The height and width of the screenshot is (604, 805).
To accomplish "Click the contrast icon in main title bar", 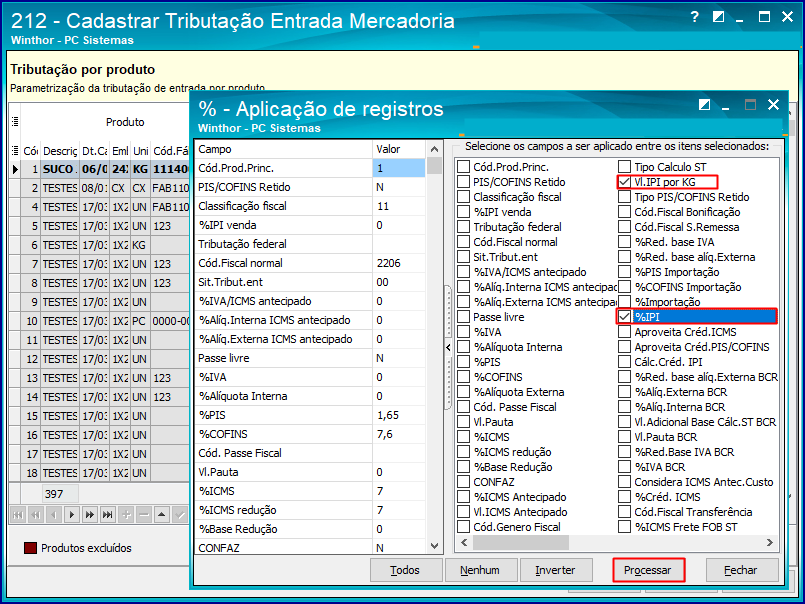I will [x=718, y=17].
